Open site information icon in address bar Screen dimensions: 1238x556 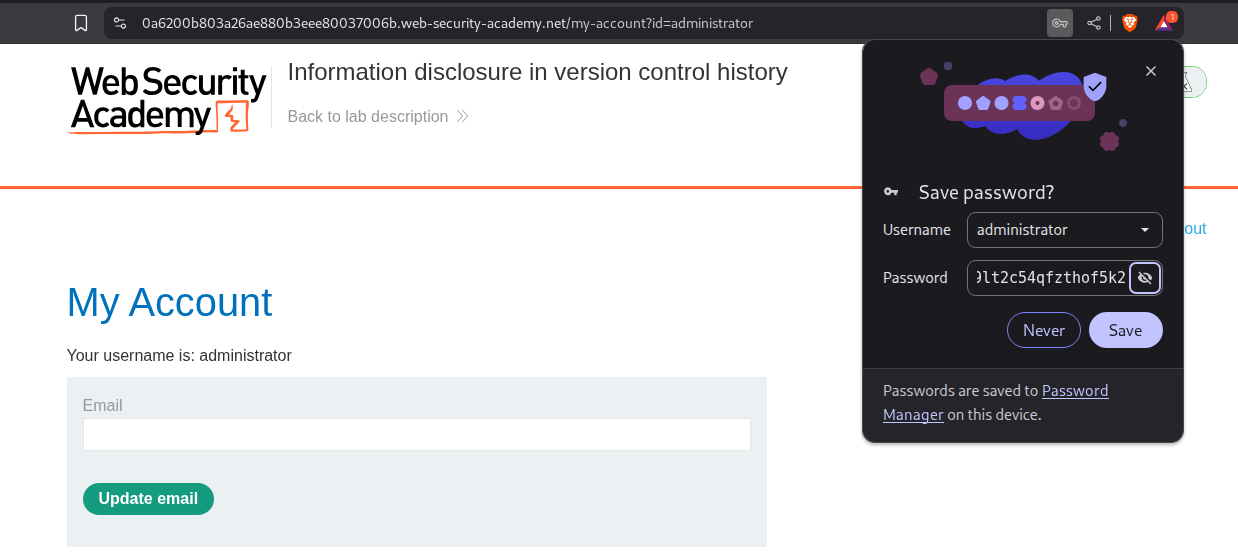tap(120, 23)
